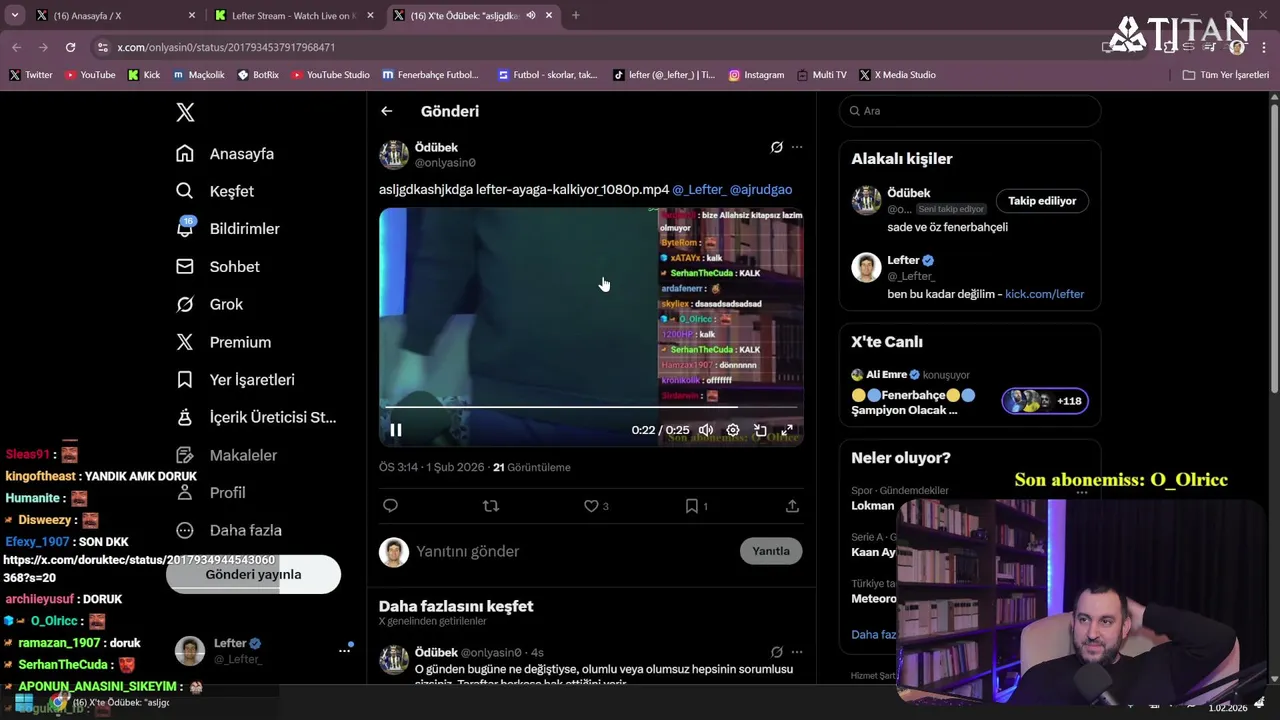1280x720 pixels.
Task: Click the Yanıtla button
Action: [771, 551]
